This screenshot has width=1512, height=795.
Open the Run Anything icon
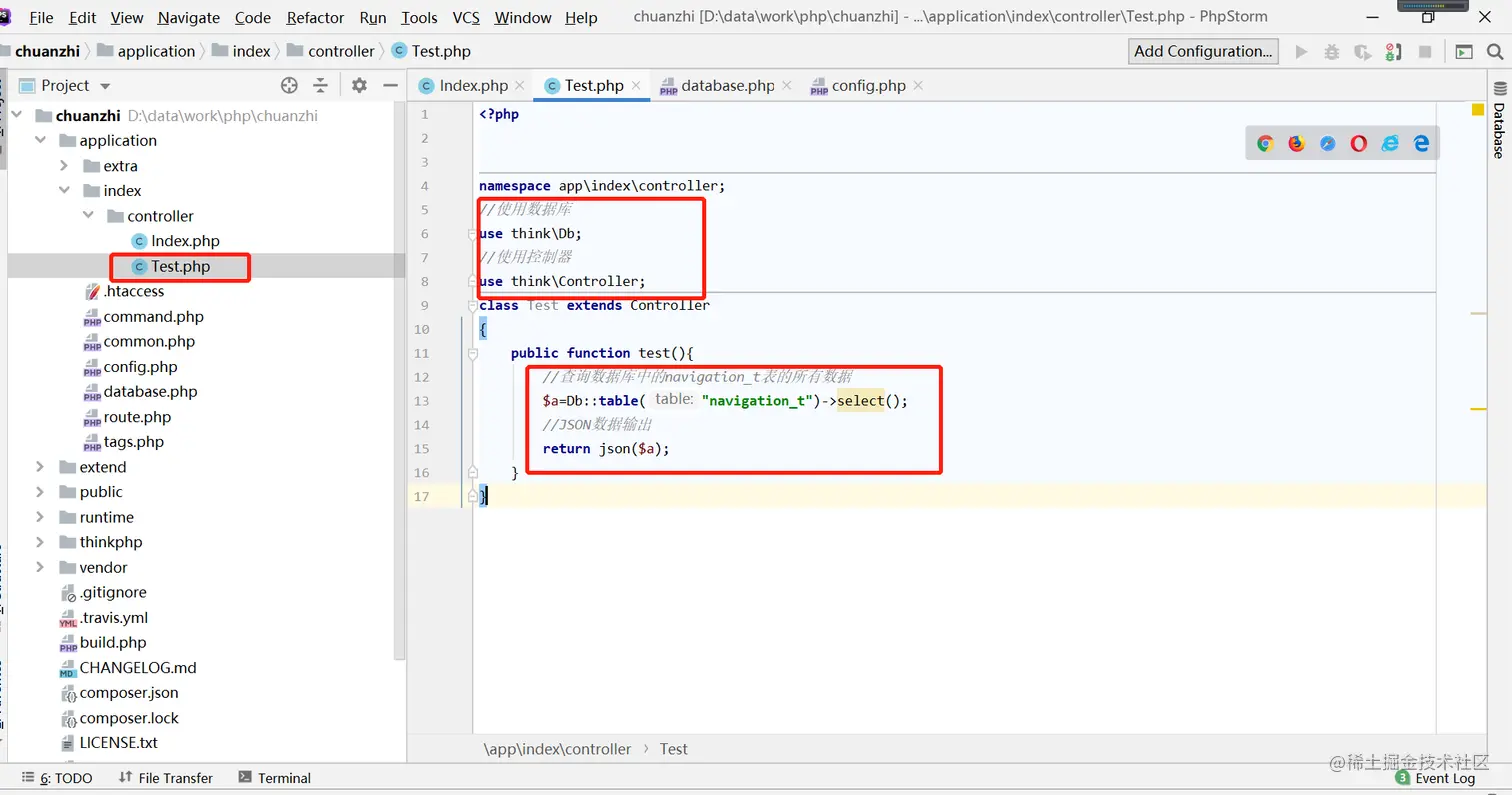[1464, 52]
